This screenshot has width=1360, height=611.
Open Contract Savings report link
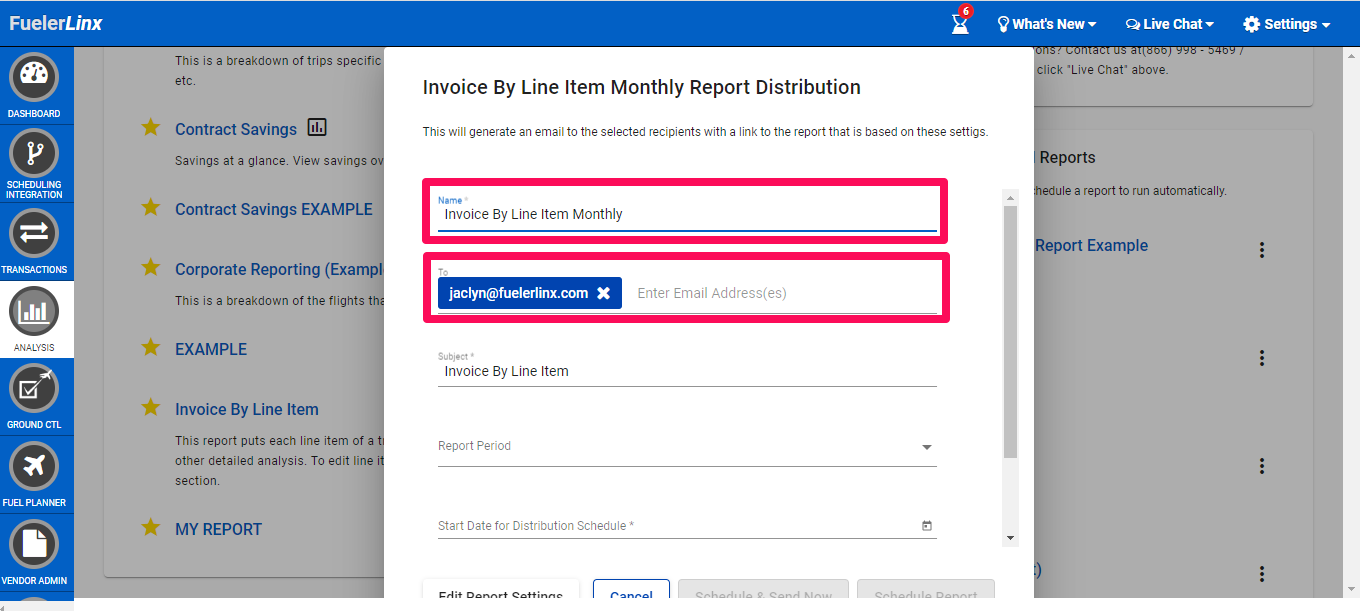click(236, 129)
